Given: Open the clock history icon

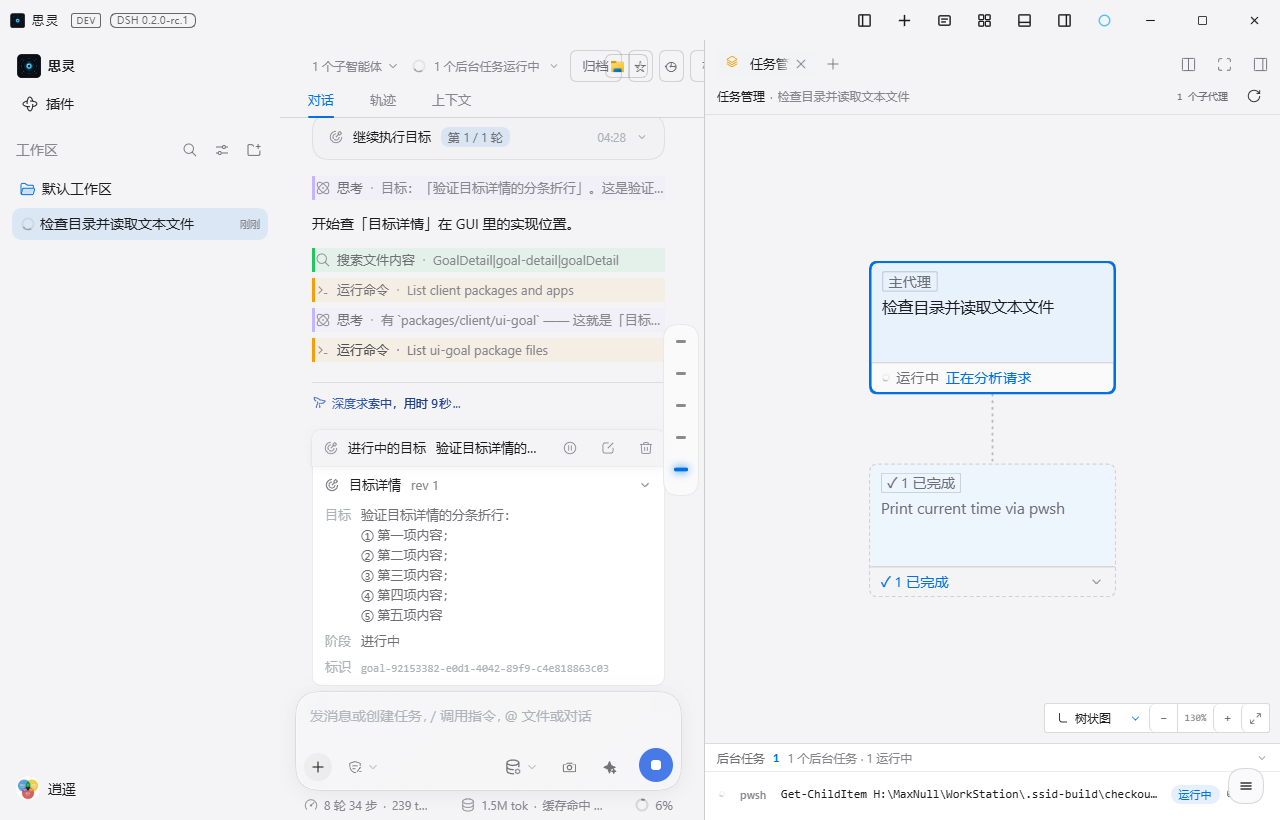Looking at the screenshot, I should [672, 66].
